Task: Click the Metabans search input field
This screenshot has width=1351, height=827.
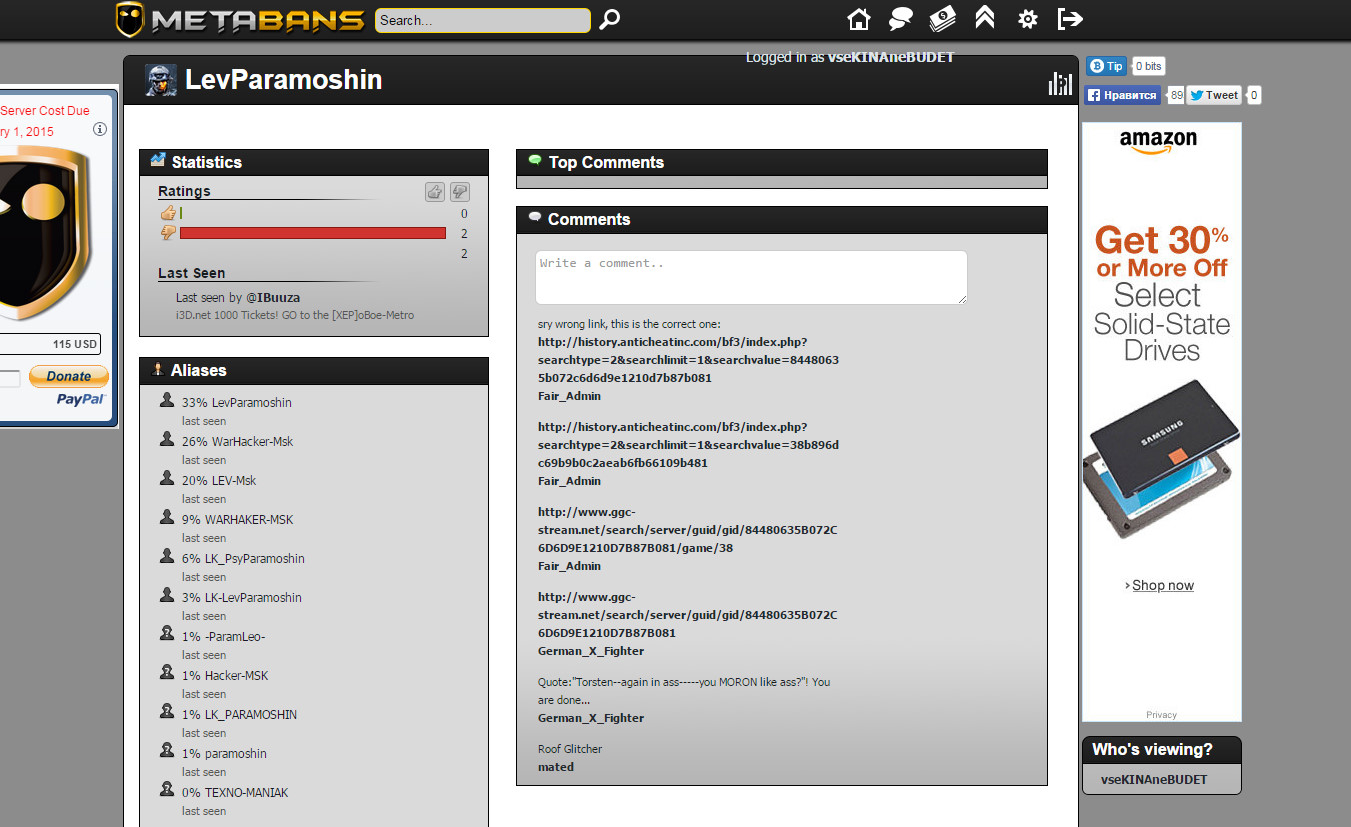Action: (x=482, y=20)
